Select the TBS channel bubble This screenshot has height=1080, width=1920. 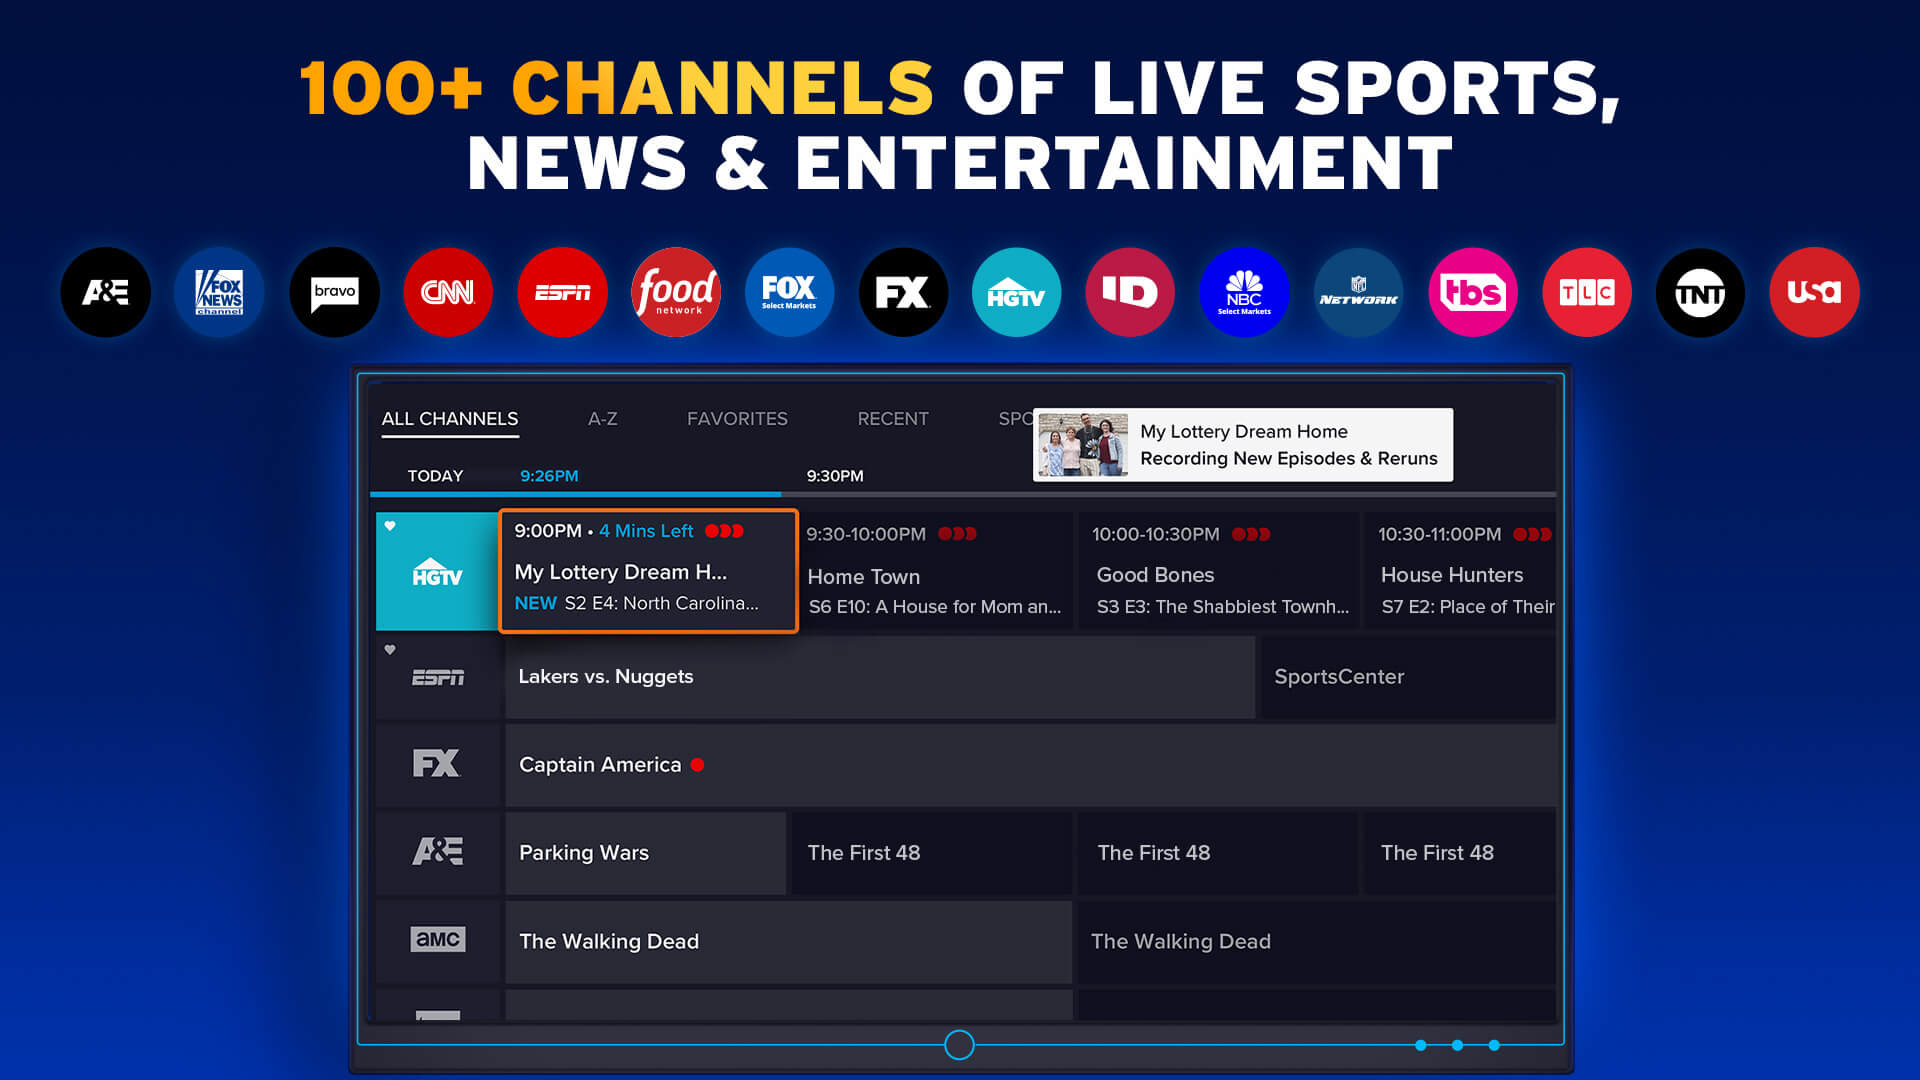coord(1472,292)
